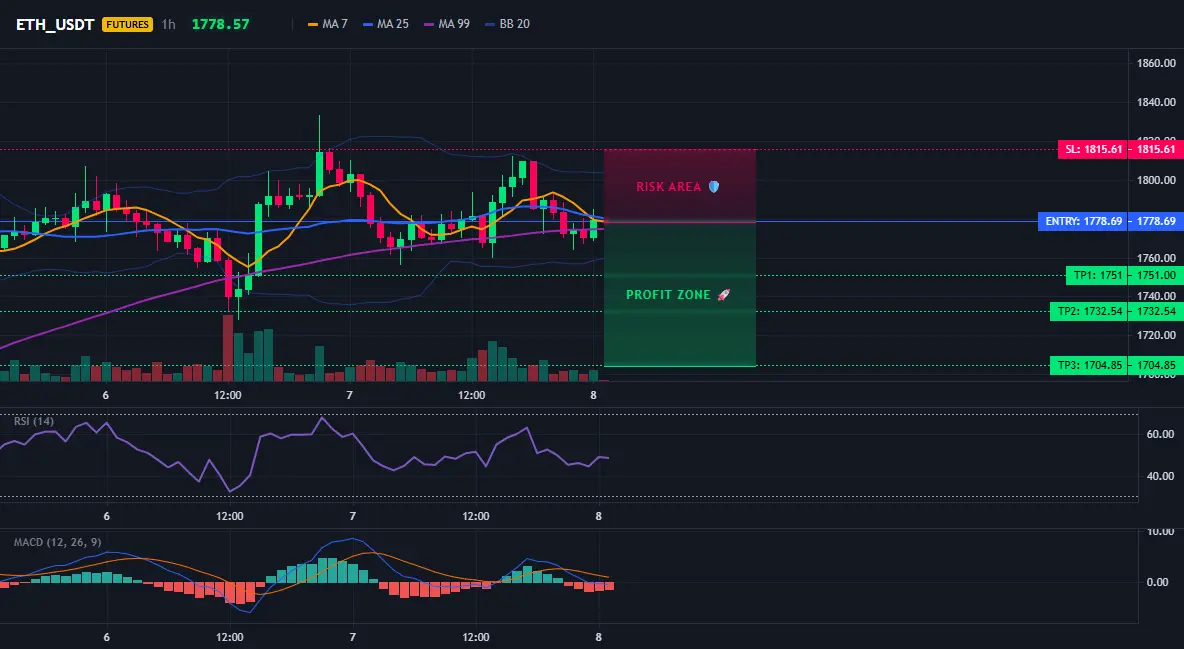Click the 1778.69 blue price tag
Viewport: 1184px width, 649px height.
click(x=1156, y=221)
